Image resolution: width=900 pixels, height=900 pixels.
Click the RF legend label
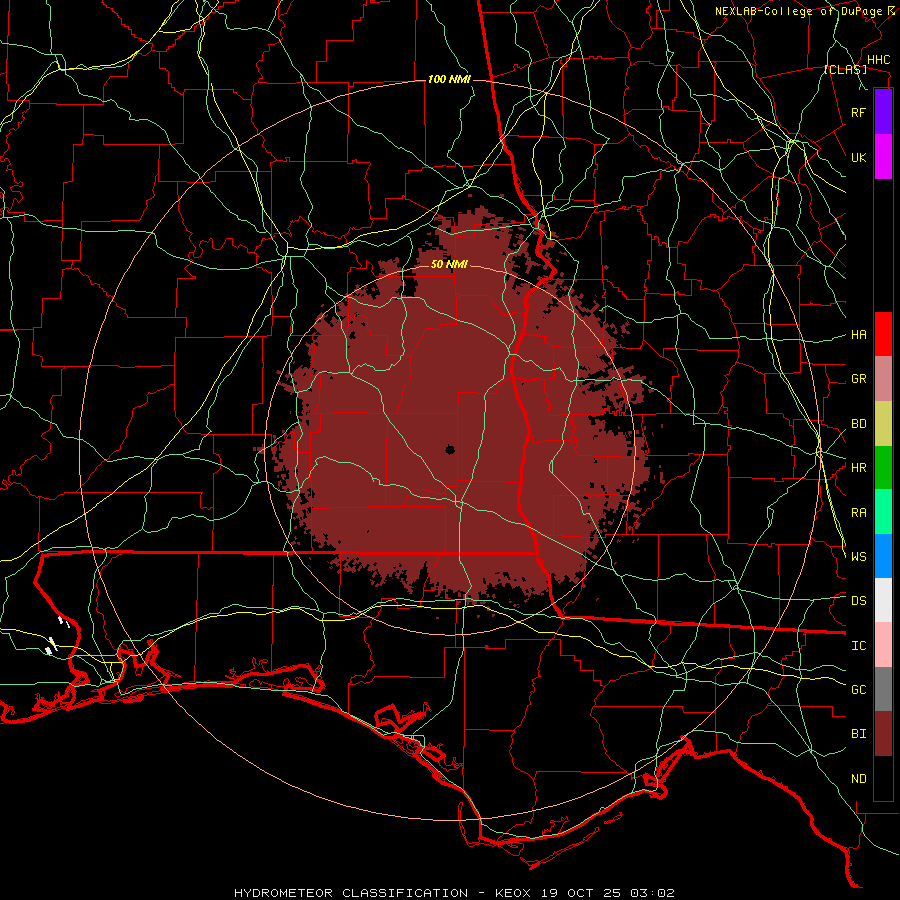tap(858, 112)
